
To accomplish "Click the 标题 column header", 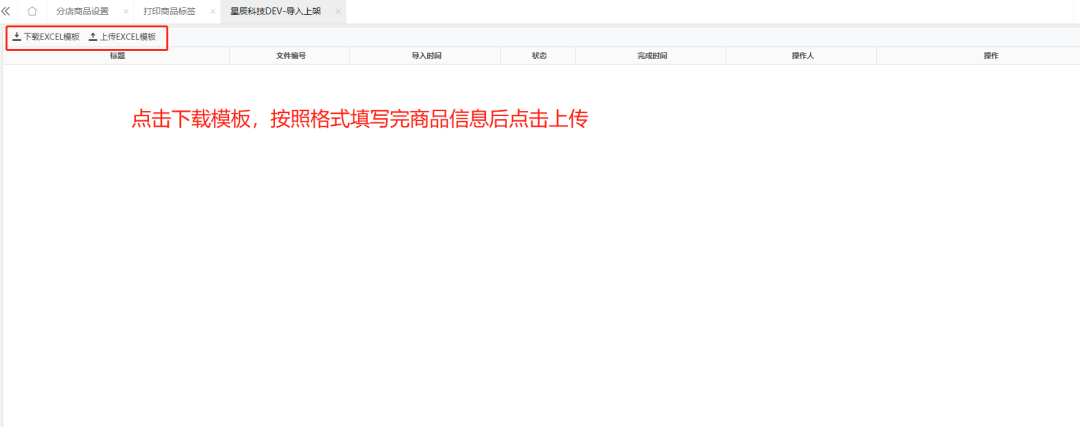I will tap(117, 56).
